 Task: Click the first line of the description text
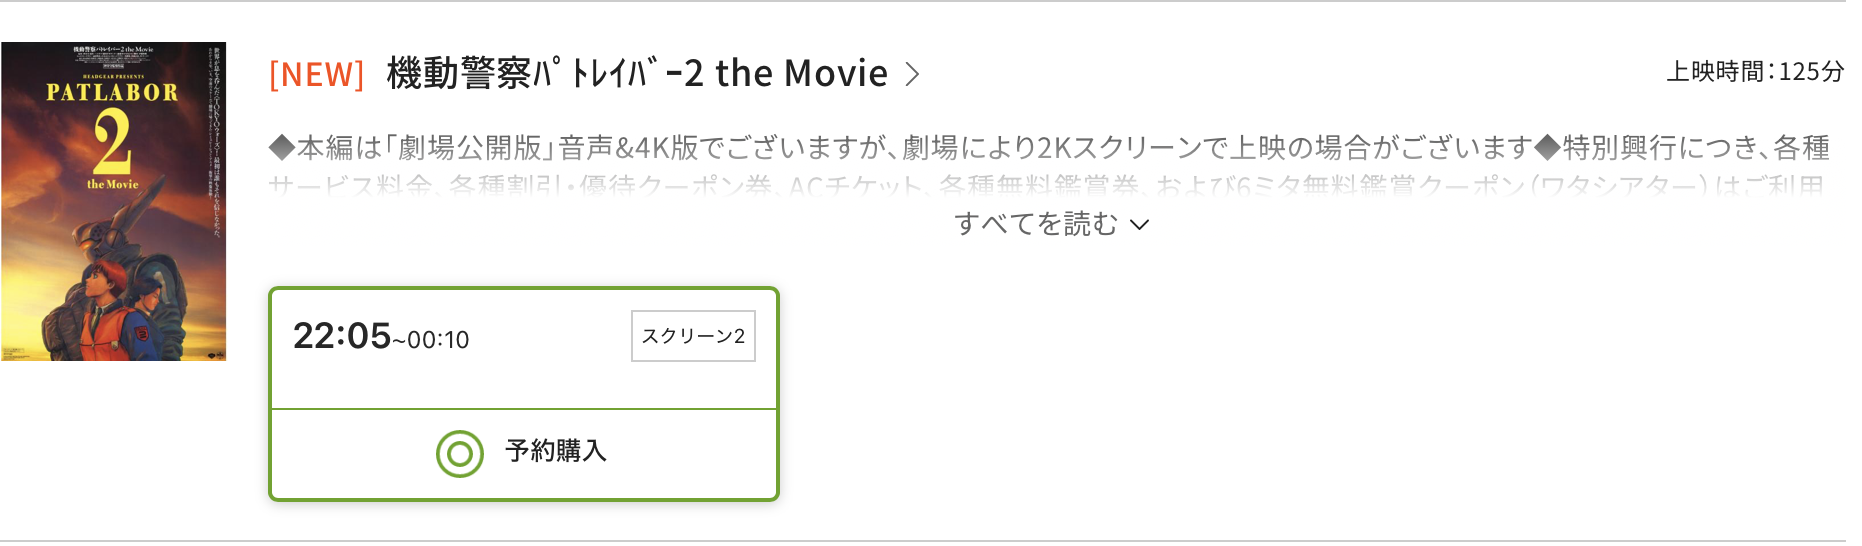point(1048,148)
